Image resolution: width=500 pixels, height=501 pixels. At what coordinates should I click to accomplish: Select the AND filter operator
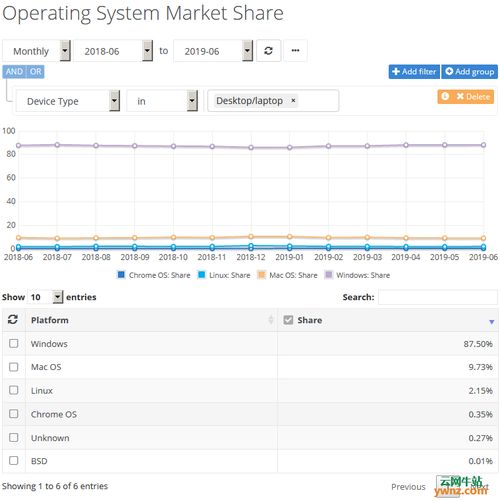click(14, 71)
